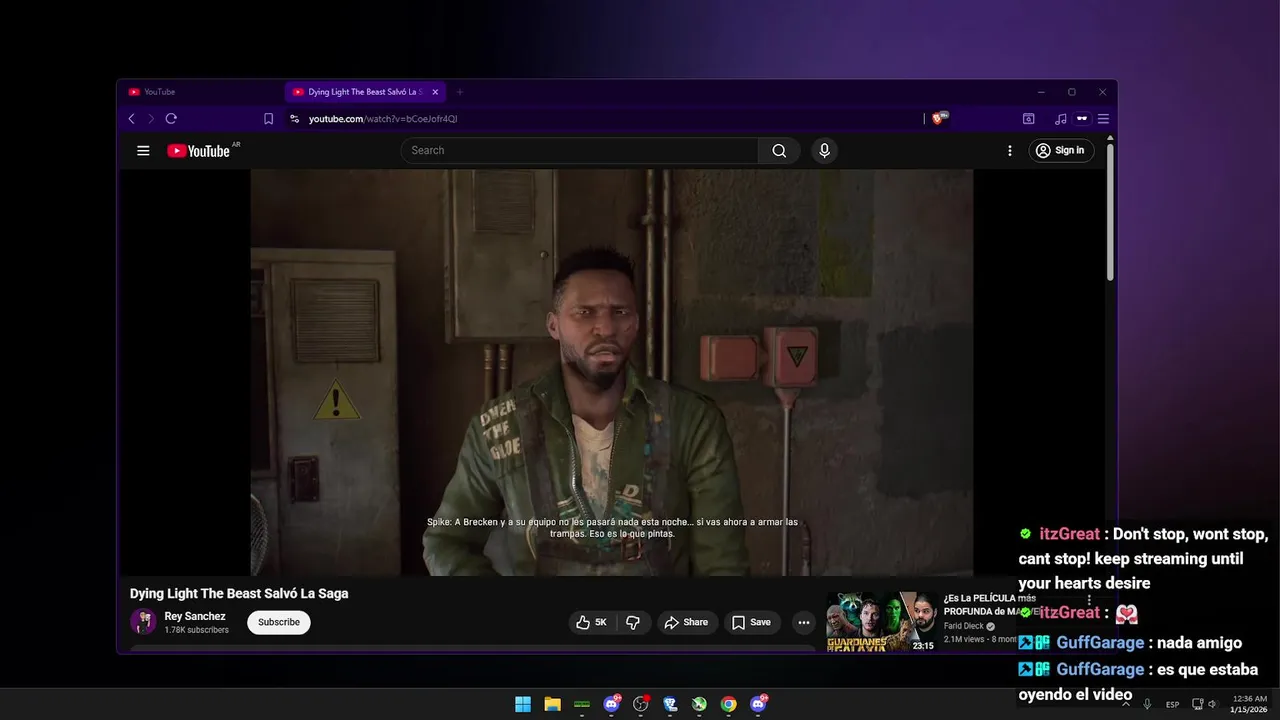Bookmark this page in address bar
The height and width of the screenshot is (720, 1280).
pos(268,119)
